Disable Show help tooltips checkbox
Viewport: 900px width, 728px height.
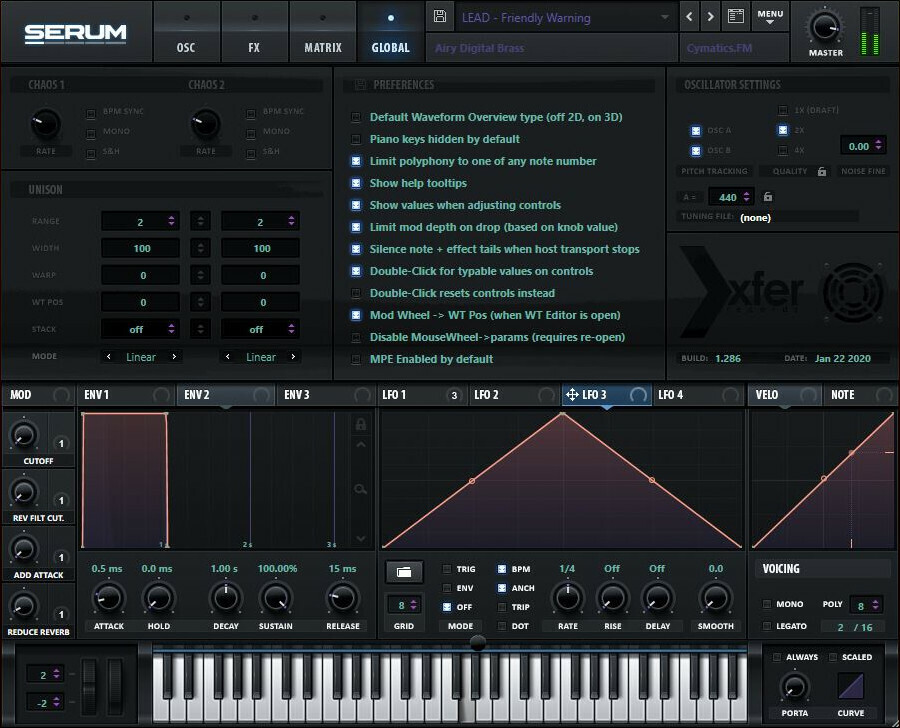point(356,183)
